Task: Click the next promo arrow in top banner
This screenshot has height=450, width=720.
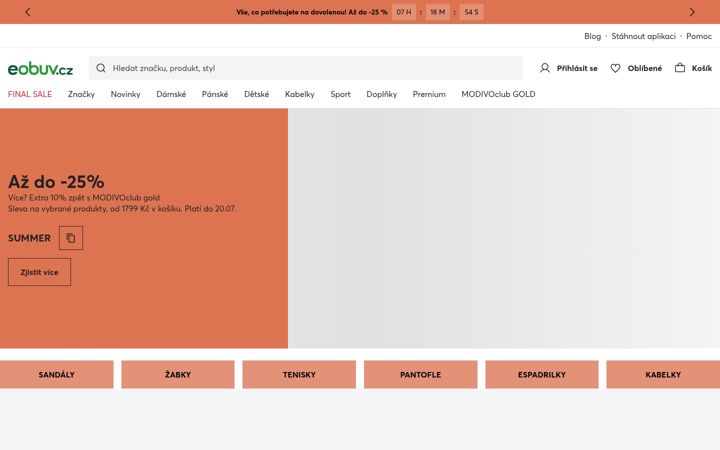Action: (x=692, y=12)
